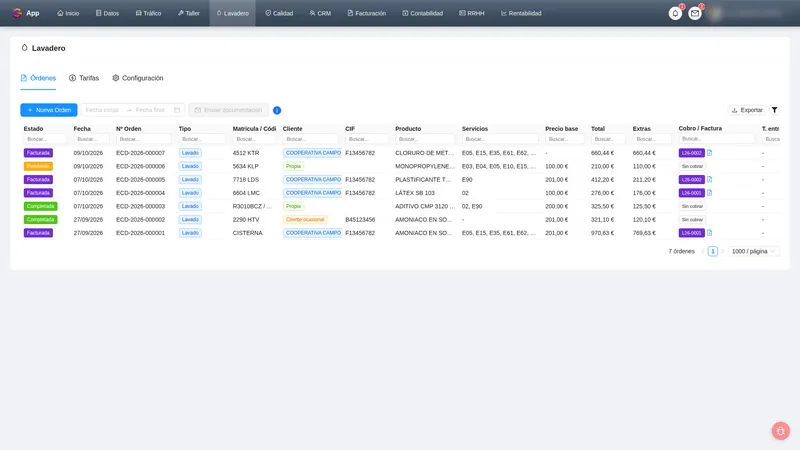Click Completada status of order ECD-2026-000003
The height and width of the screenshot is (450, 800).
click(40, 206)
